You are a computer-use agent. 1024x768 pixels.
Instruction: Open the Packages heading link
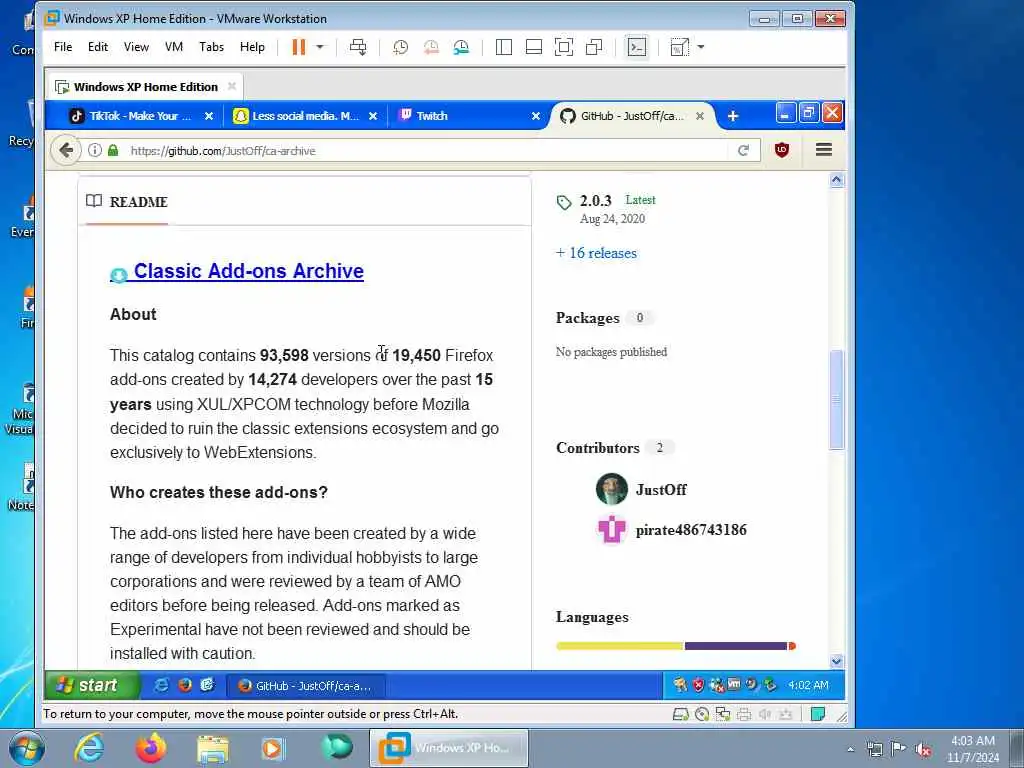click(588, 318)
